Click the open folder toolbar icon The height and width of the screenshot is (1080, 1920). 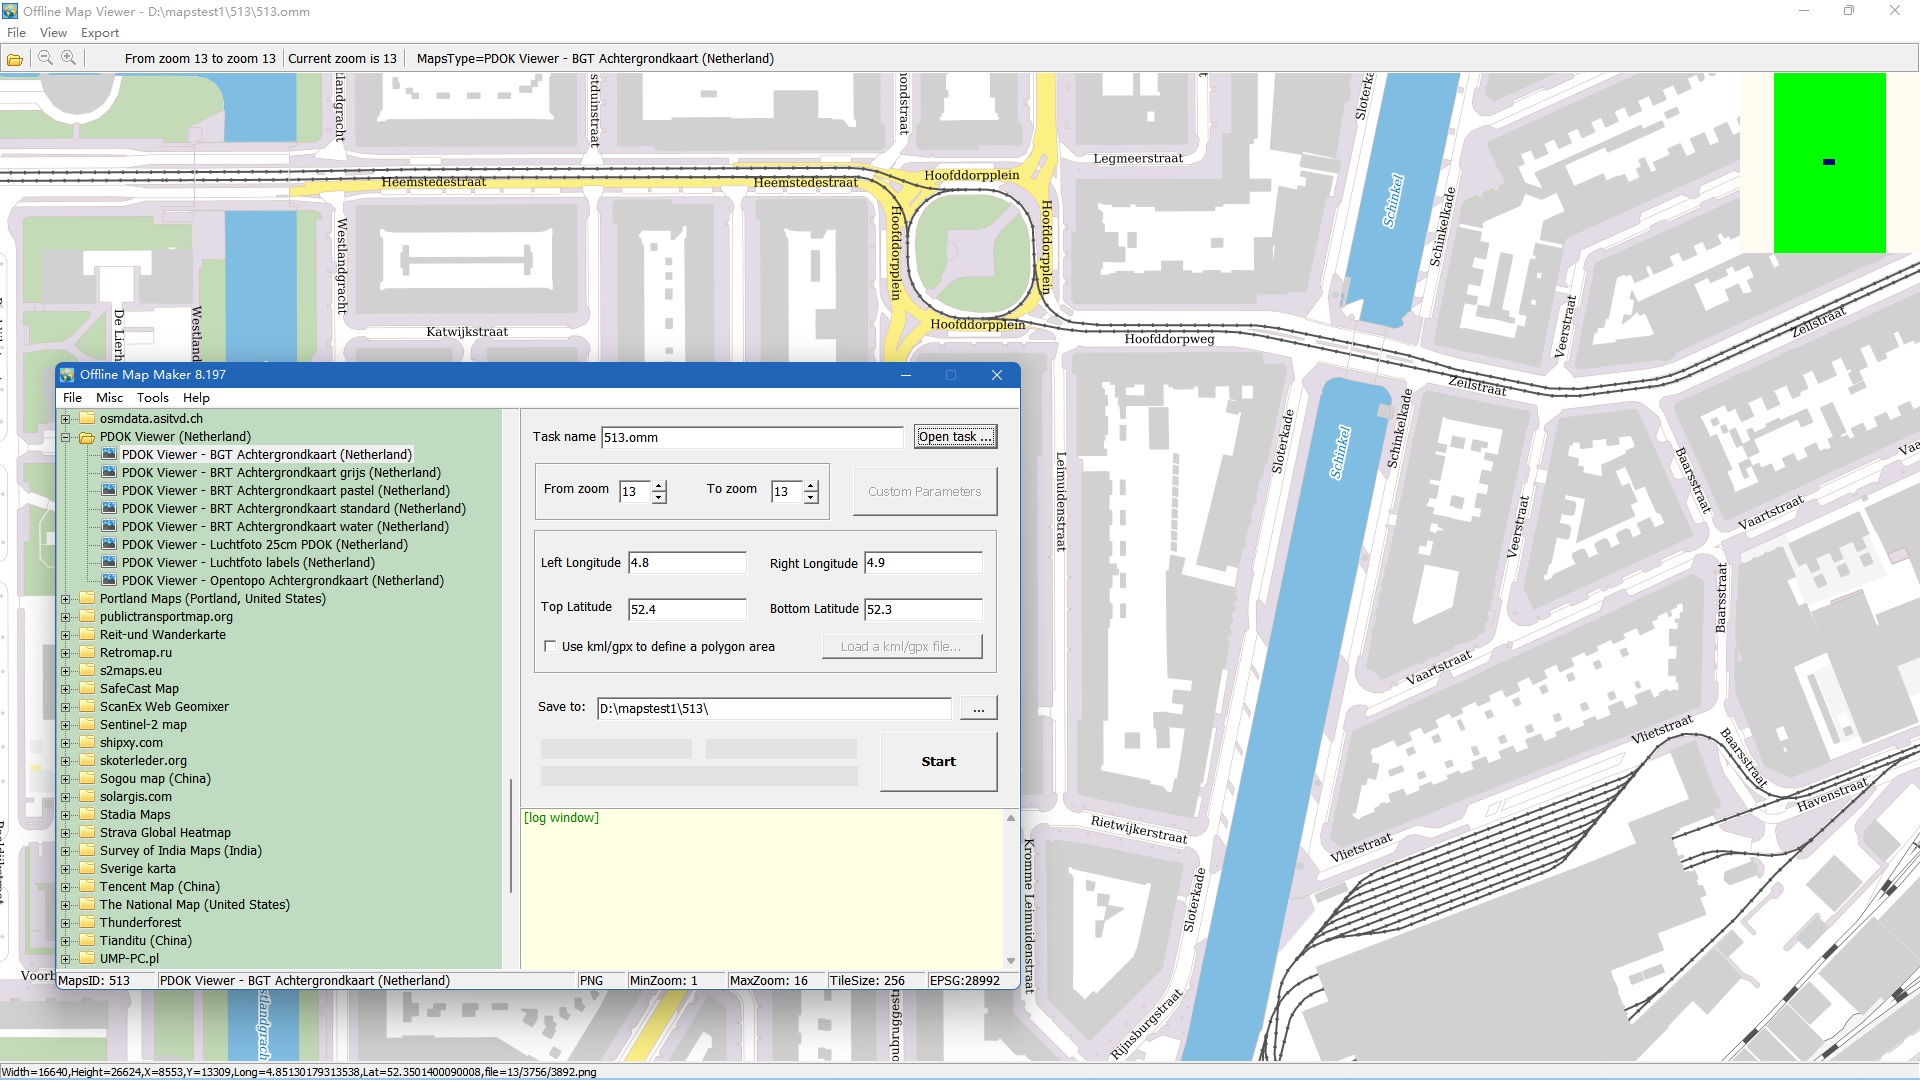15,59
